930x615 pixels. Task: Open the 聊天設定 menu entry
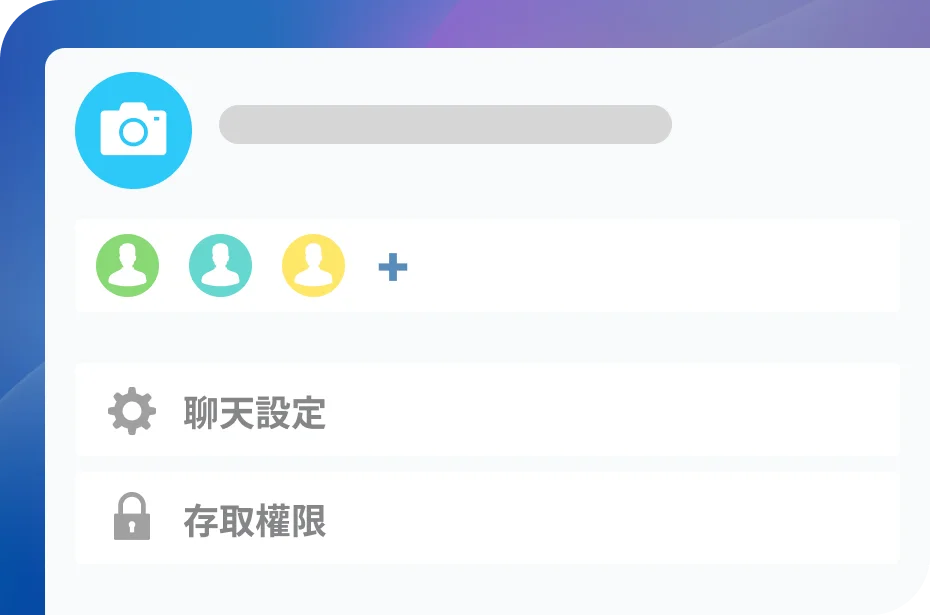[488, 410]
